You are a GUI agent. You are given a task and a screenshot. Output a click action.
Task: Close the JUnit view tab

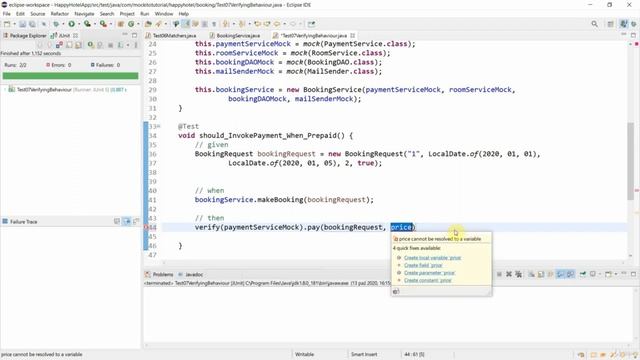tap(76, 36)
